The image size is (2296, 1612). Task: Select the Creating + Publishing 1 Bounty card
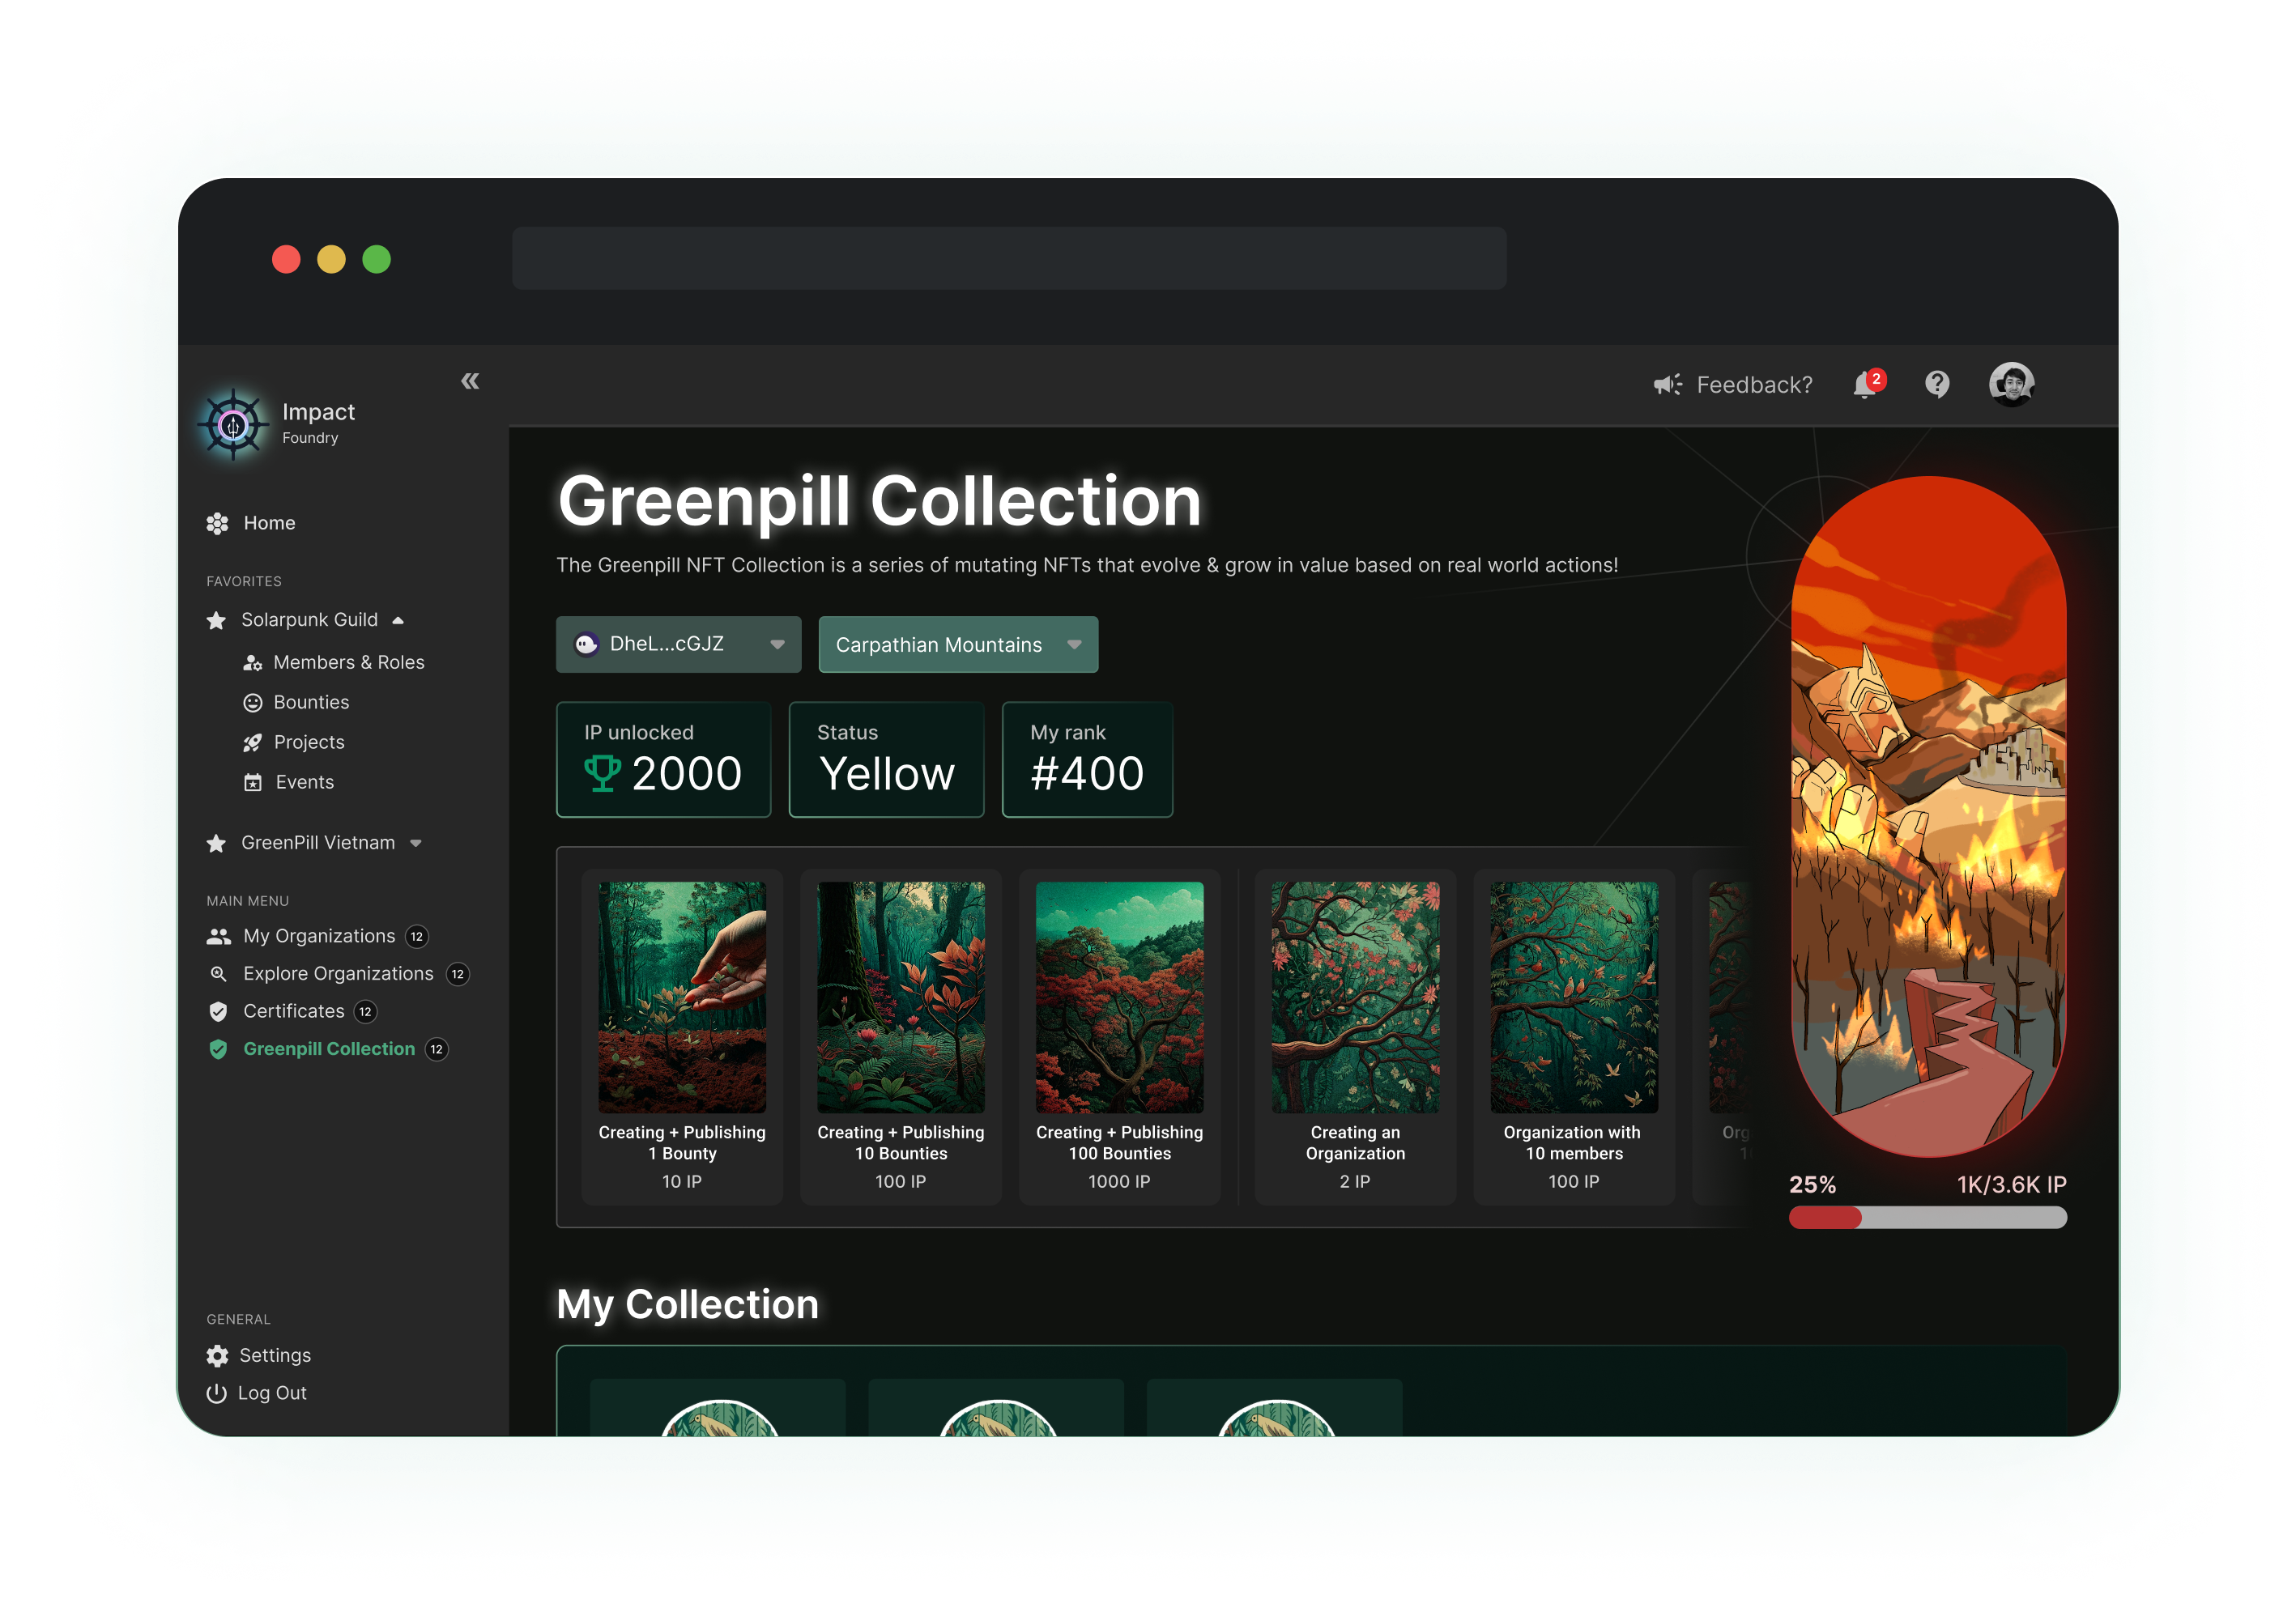click(682, 1036)
